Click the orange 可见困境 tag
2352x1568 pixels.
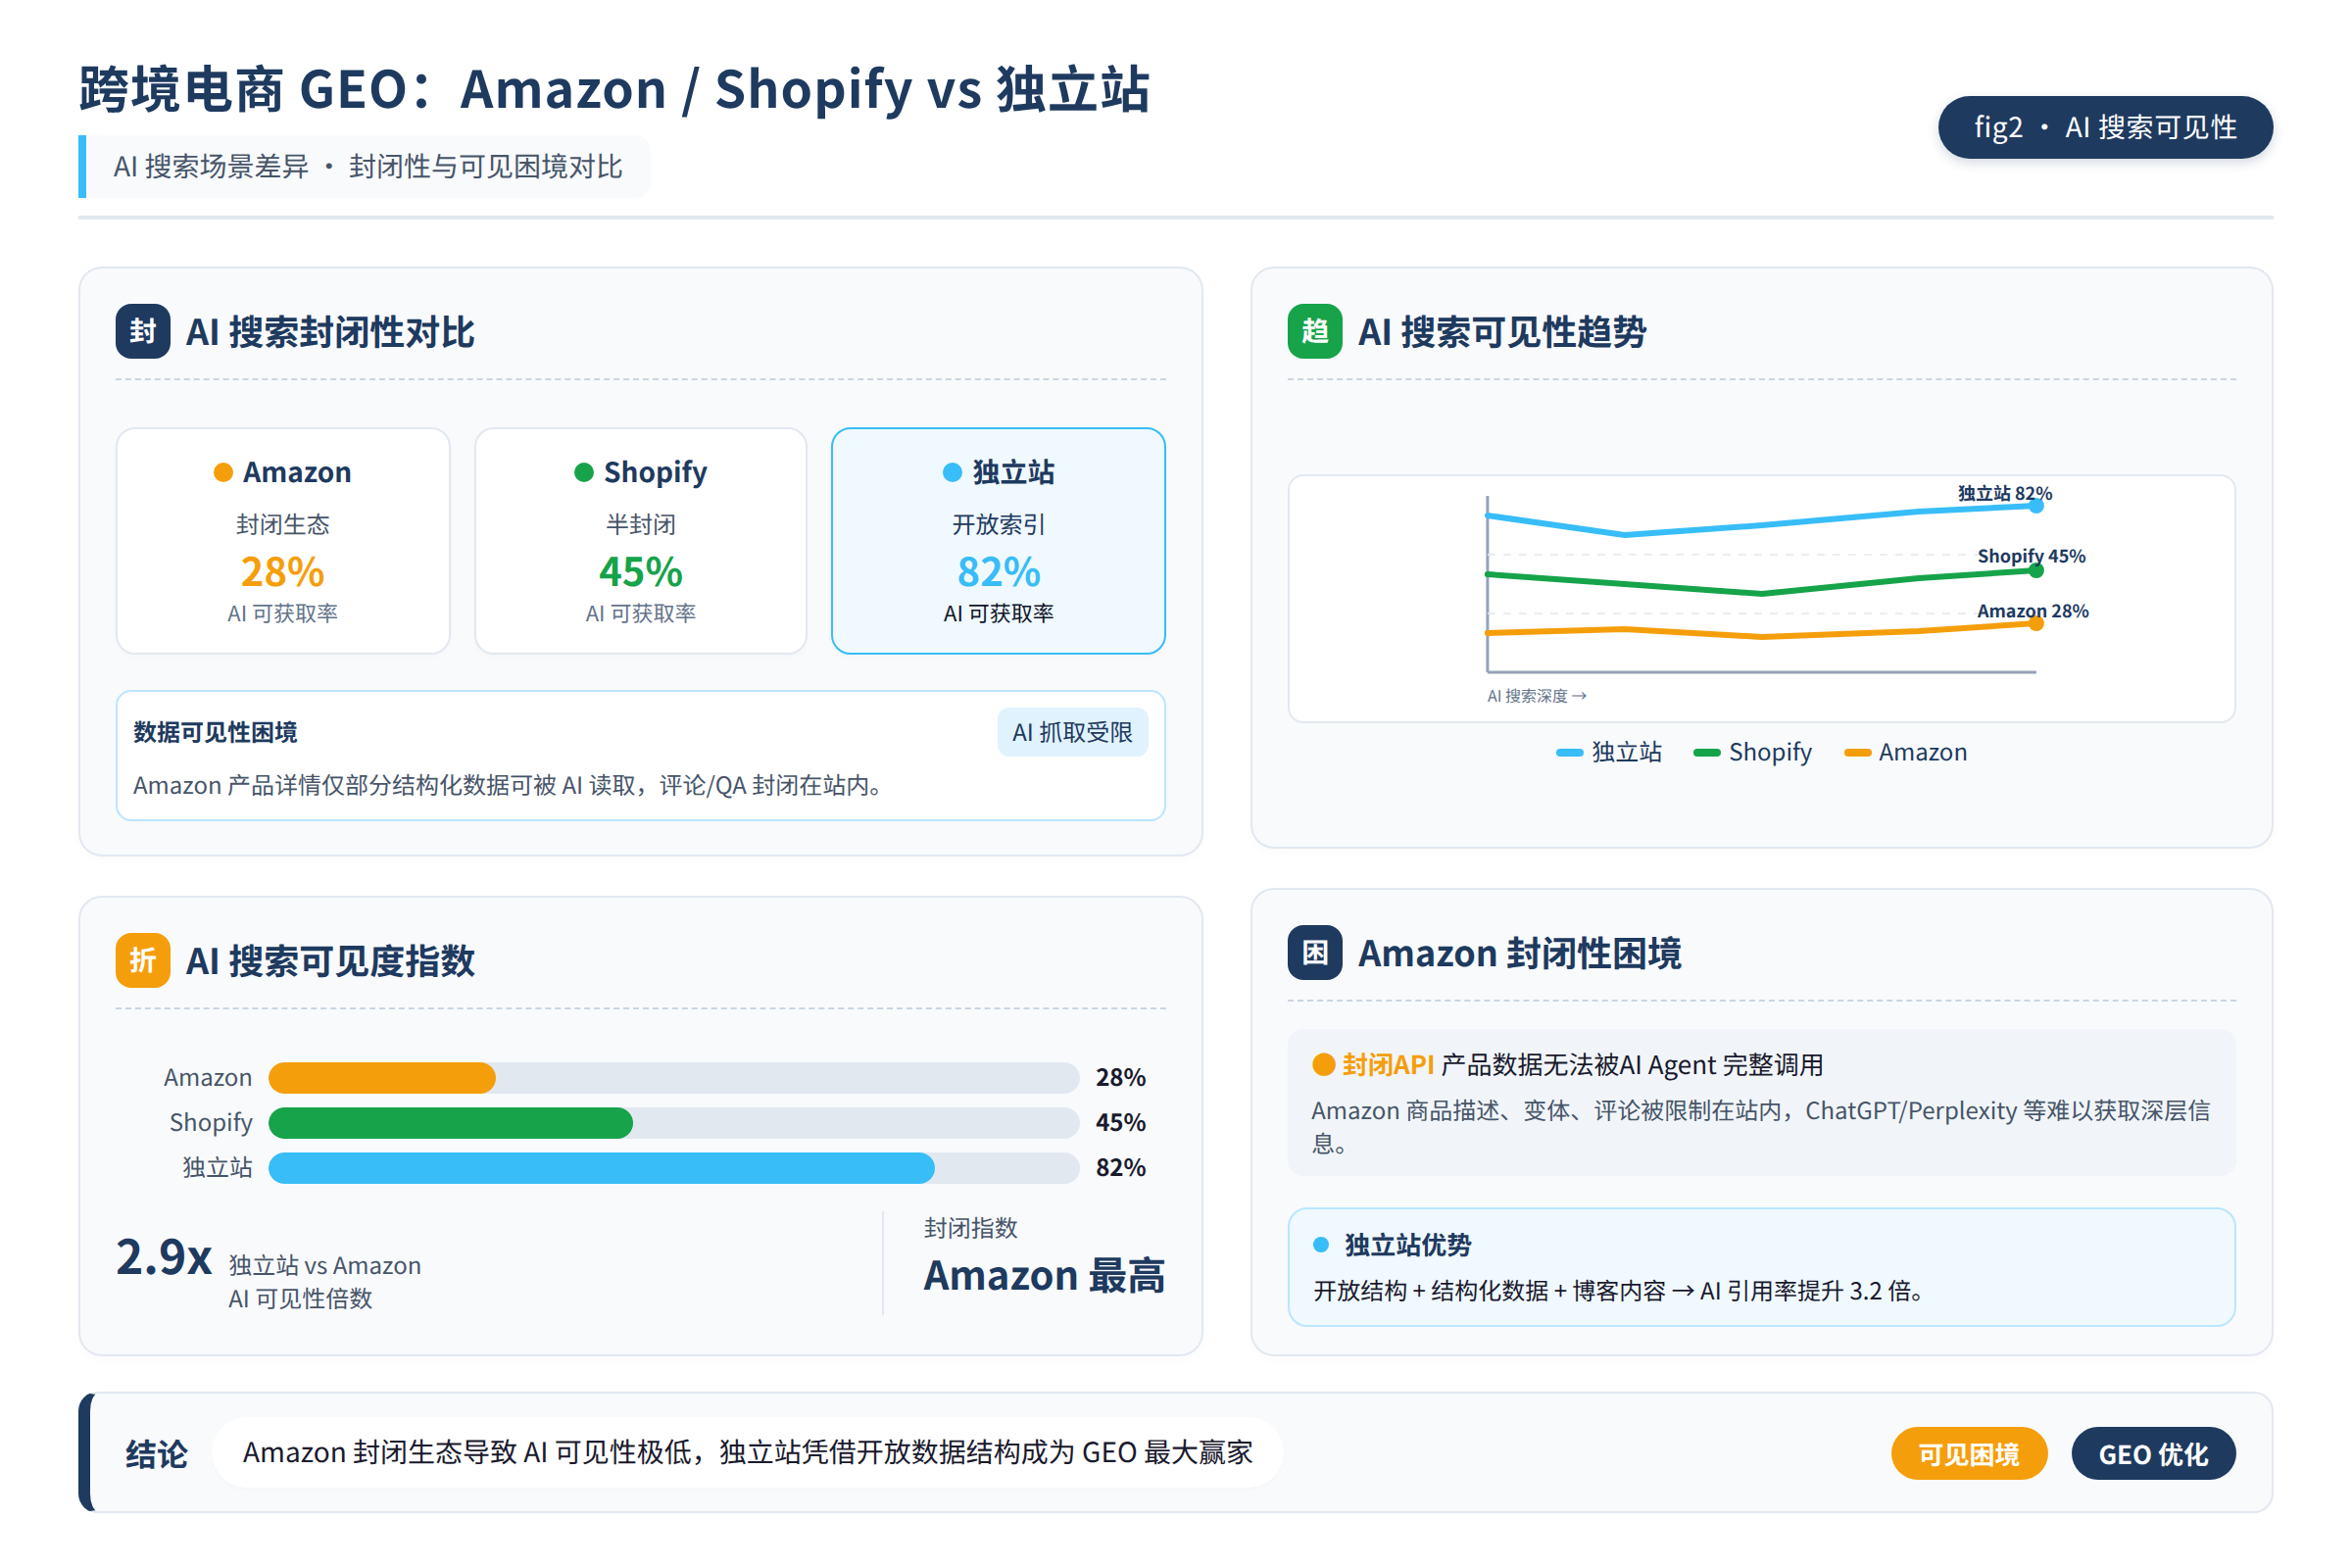(1968, 1453)
